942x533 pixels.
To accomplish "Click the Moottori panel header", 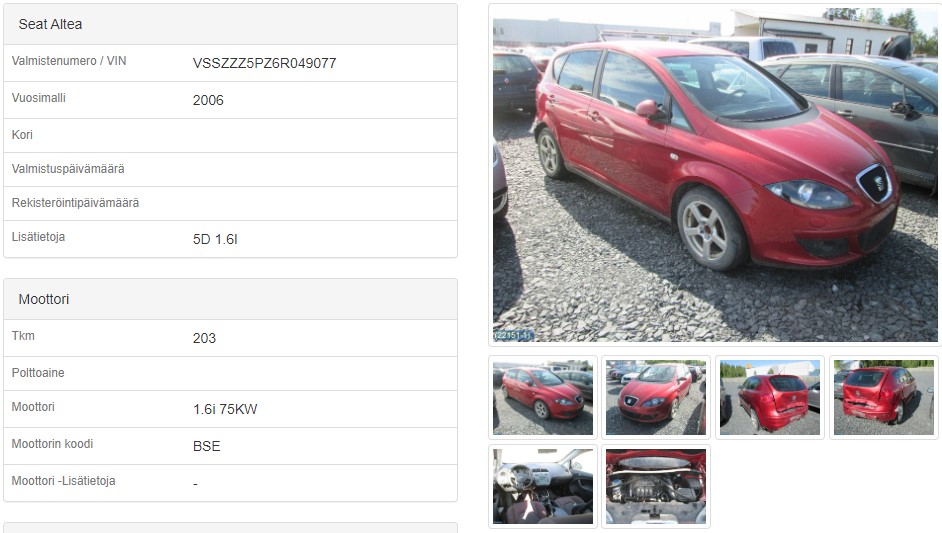I will (x=231, y=299).
